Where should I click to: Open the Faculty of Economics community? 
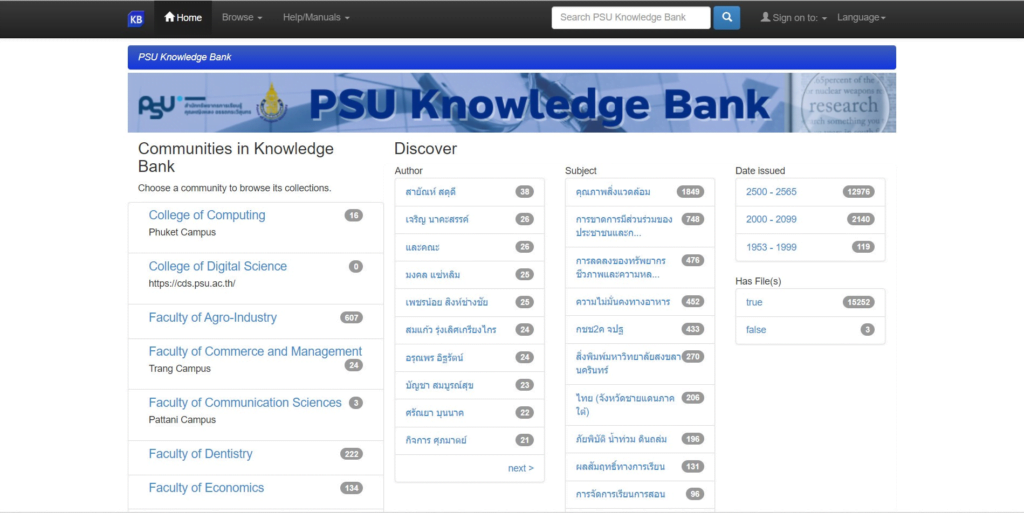[x=206, y=488]
